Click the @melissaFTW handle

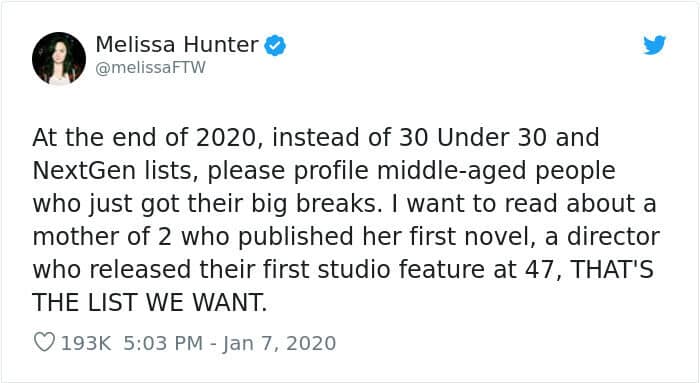pos(150,67)
